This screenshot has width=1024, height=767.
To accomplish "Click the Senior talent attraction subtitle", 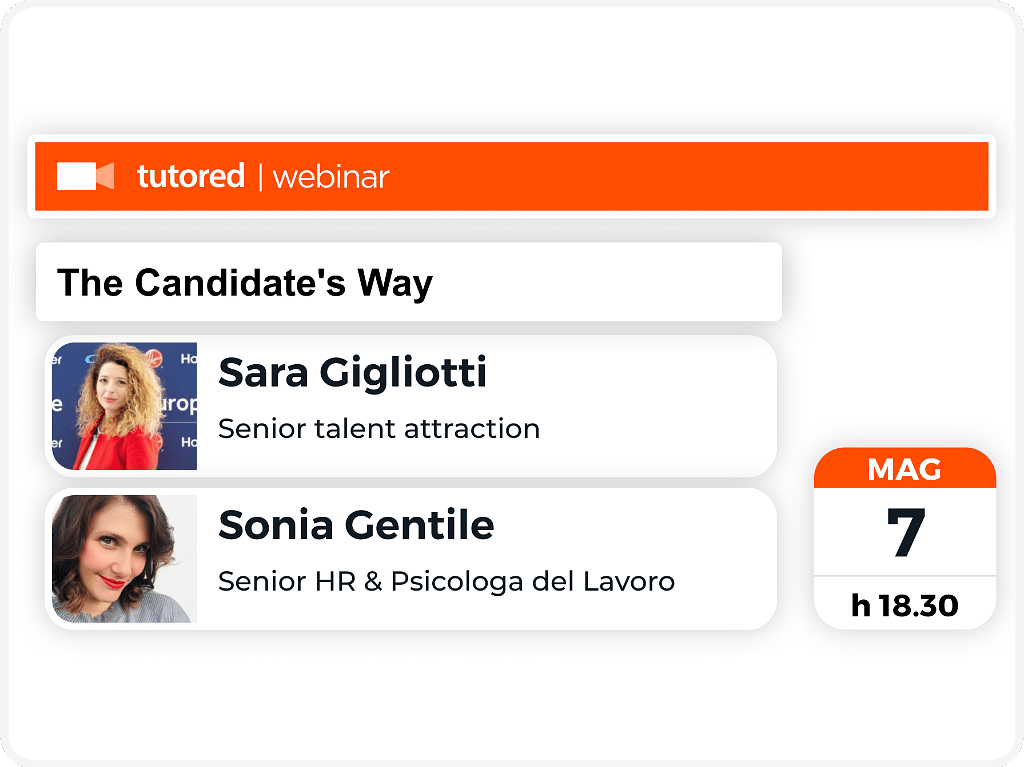I will (379, 429).
